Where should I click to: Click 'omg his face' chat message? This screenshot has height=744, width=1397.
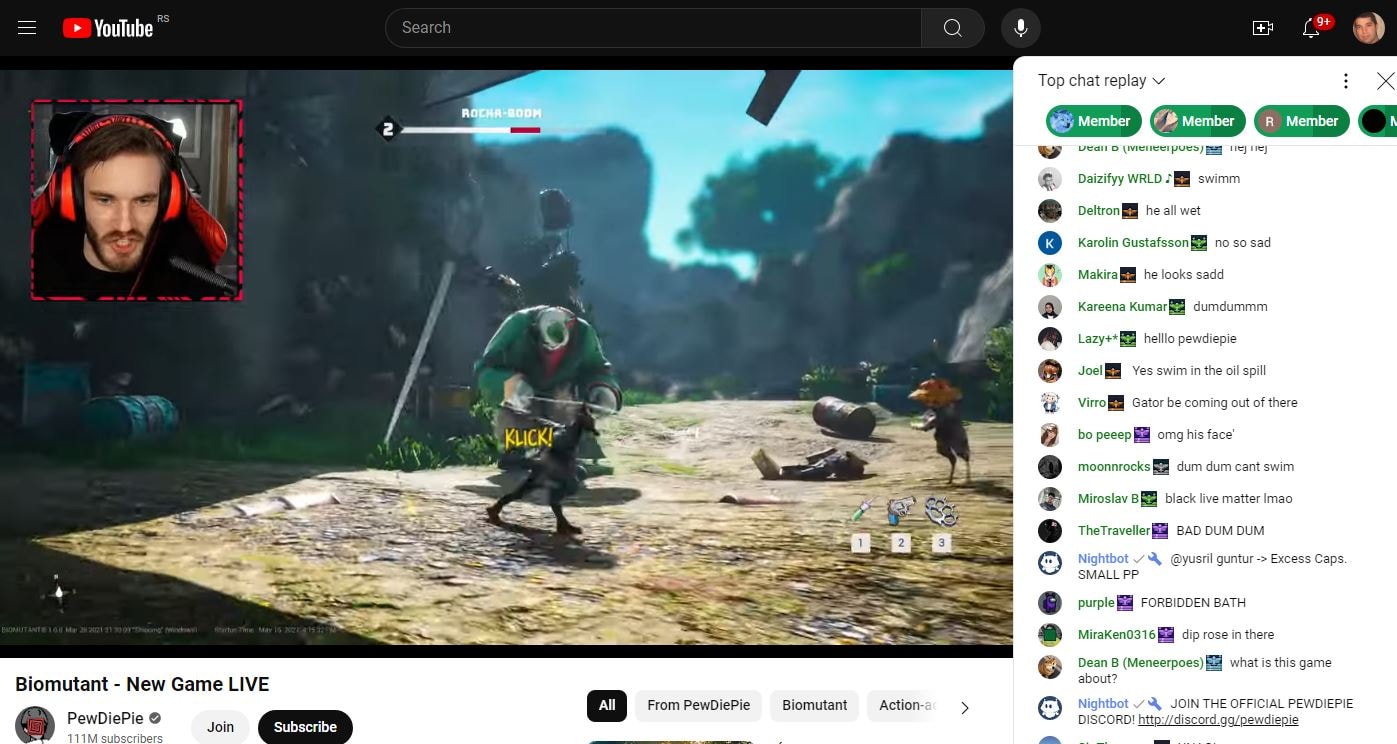pyautogui.click(x=1196, y=435)
